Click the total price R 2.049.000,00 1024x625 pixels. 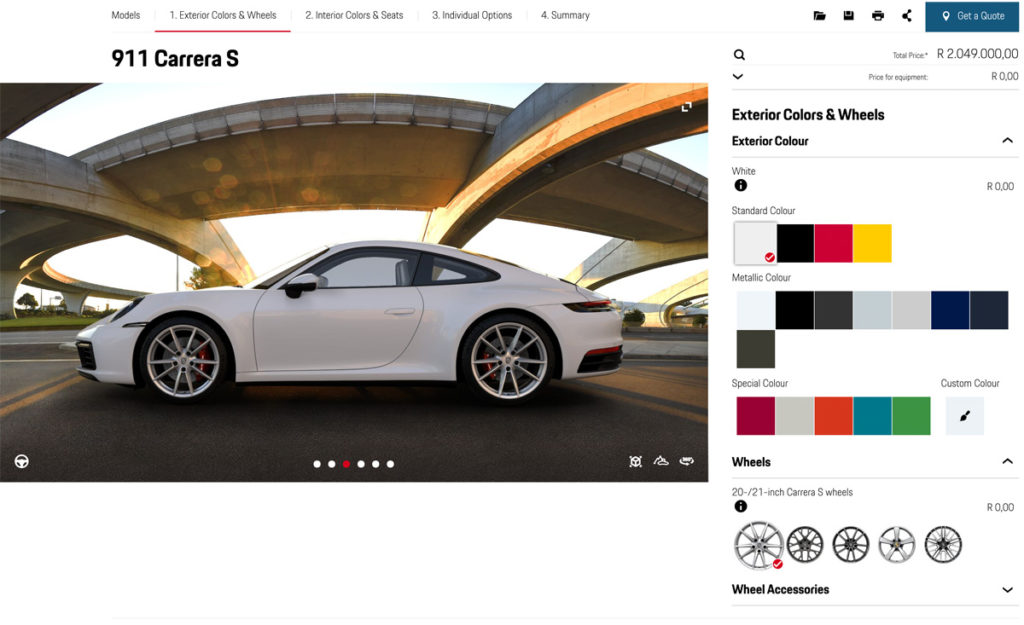click(x=978, y=54)
